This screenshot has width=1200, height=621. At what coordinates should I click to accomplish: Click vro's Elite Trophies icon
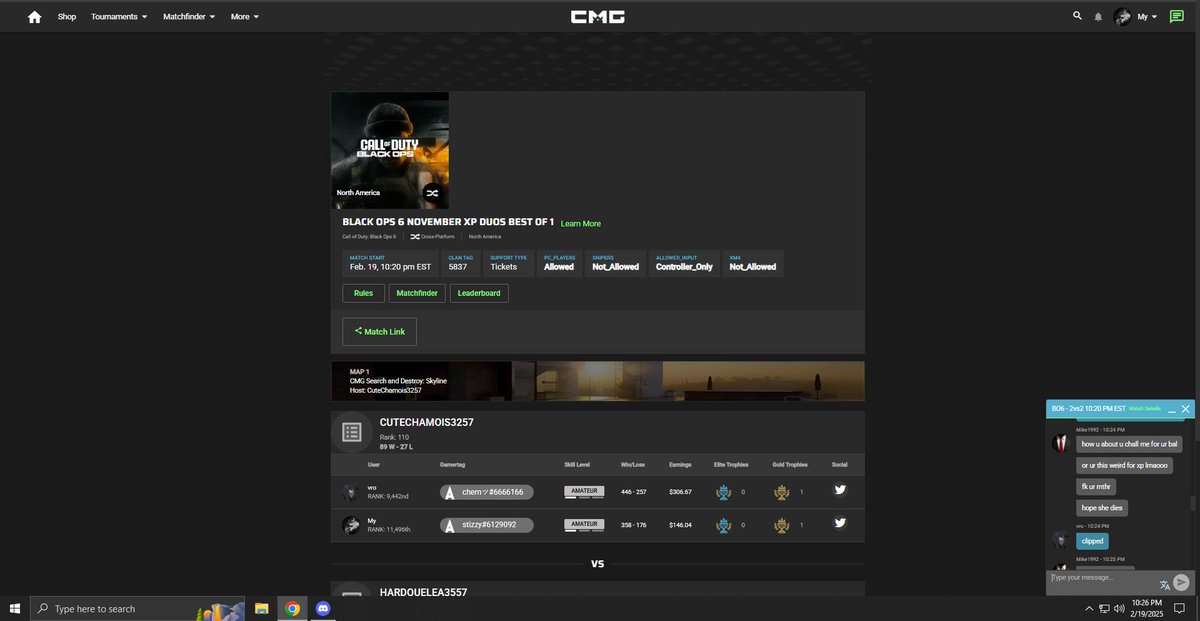(x=724, y=491)
